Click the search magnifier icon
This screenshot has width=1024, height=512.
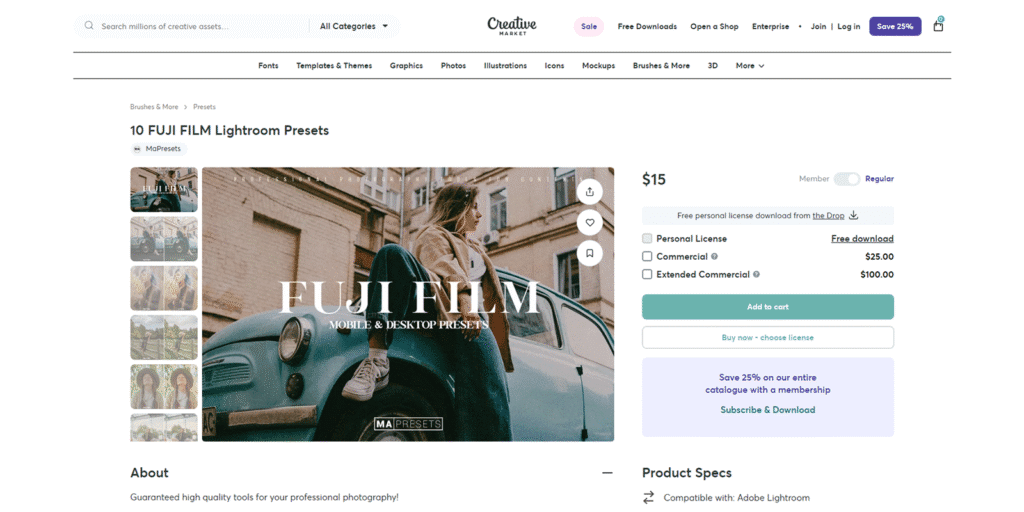coord(89,26)
